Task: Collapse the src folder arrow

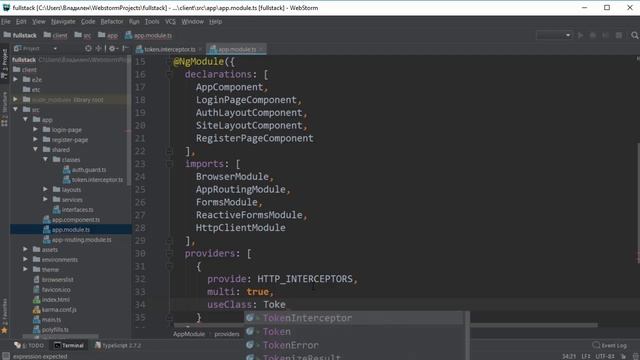Action: point(16,110)
